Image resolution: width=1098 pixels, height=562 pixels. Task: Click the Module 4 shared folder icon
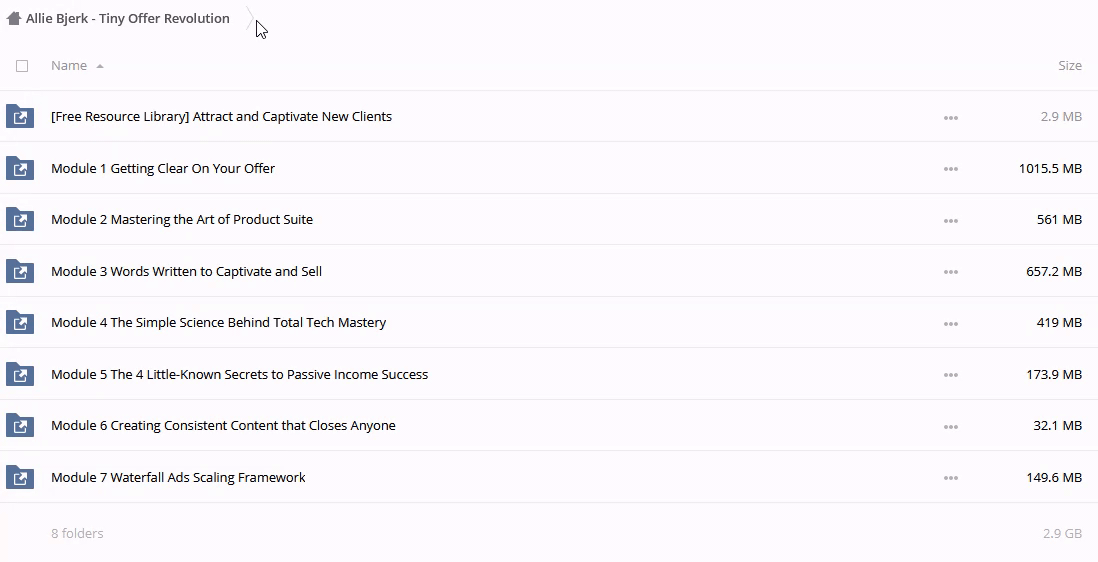pyautogui.click(x=20, y=323)
